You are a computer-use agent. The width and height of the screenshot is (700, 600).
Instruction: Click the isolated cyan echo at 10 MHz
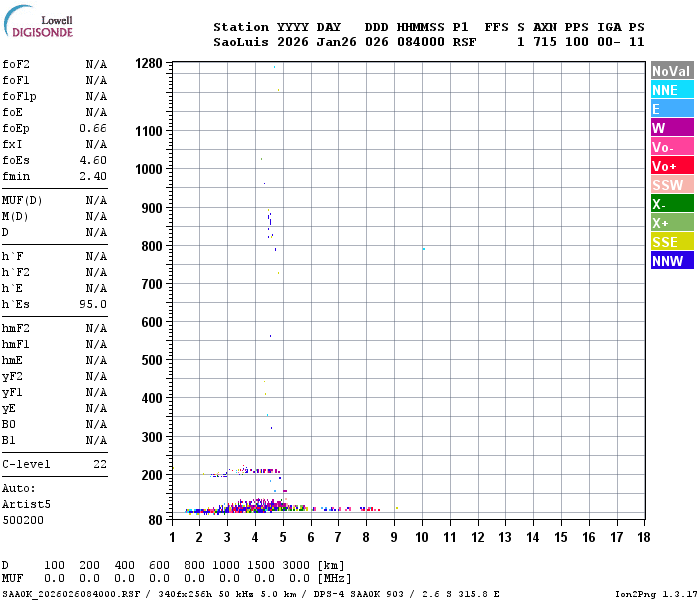[x=424, y=249]
